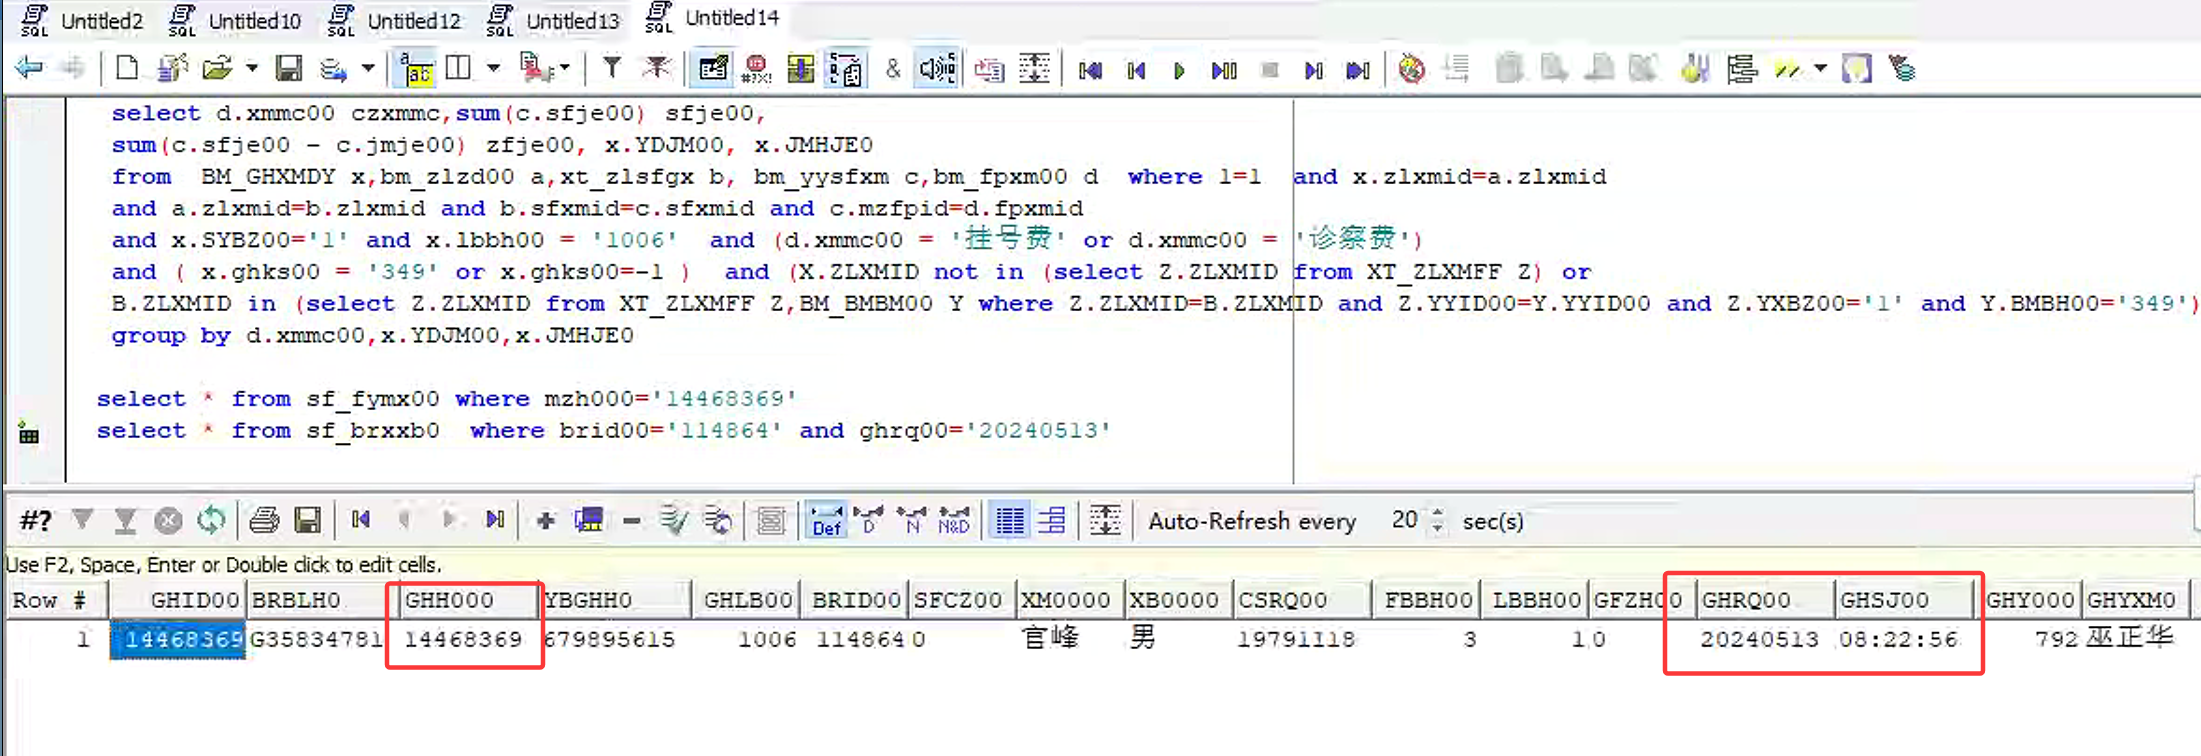Click the XM0000 column header
This screenshot has width=2201, height=756.
[x=1070, y=600]
